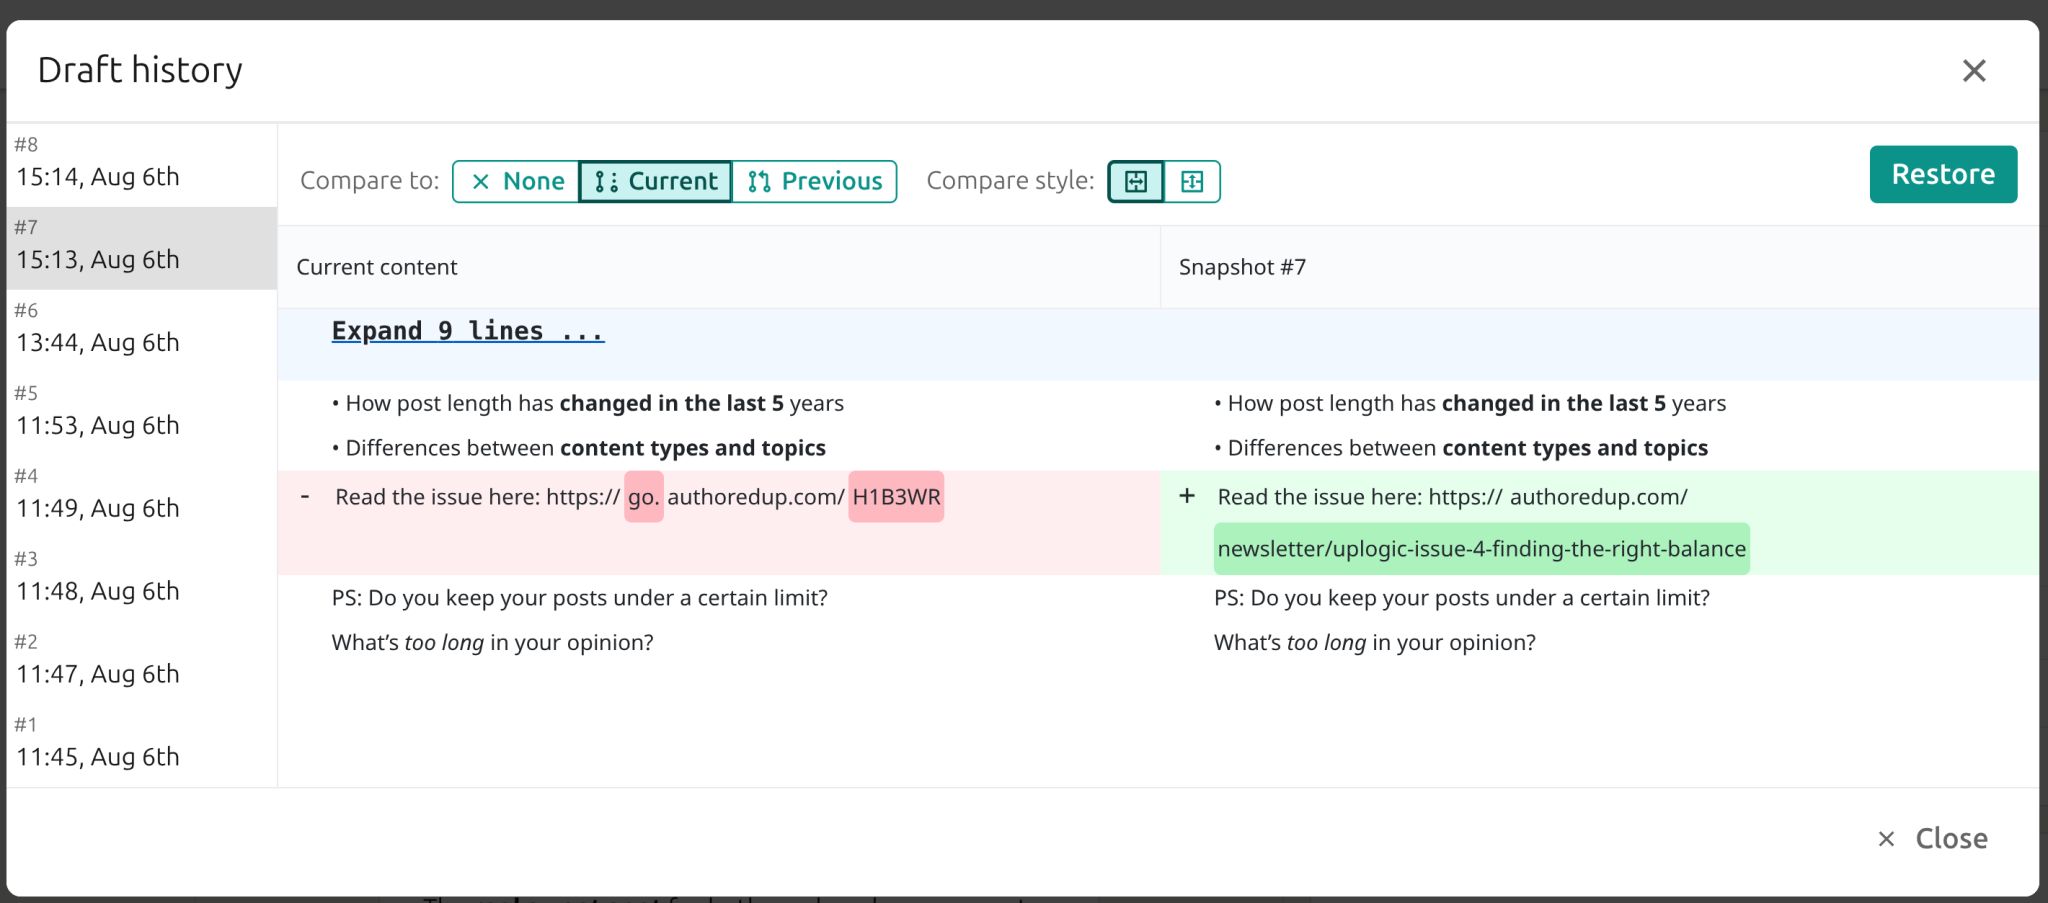Click the 'Draft history' dialog title
This screenshot has width=2048, height=903.
[140, 70]
